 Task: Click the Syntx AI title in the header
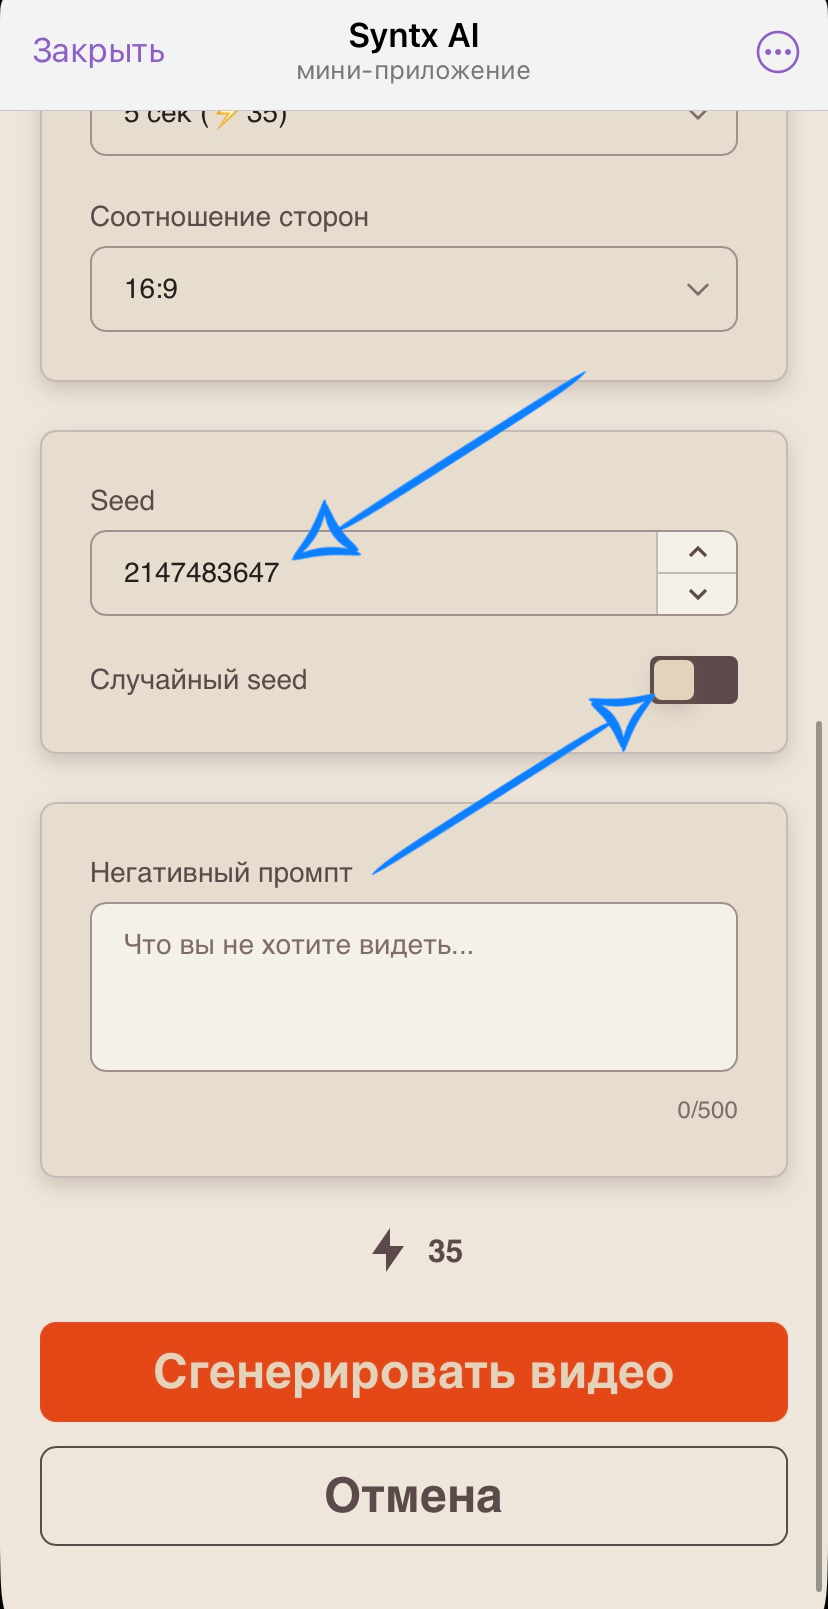(413, 37)
